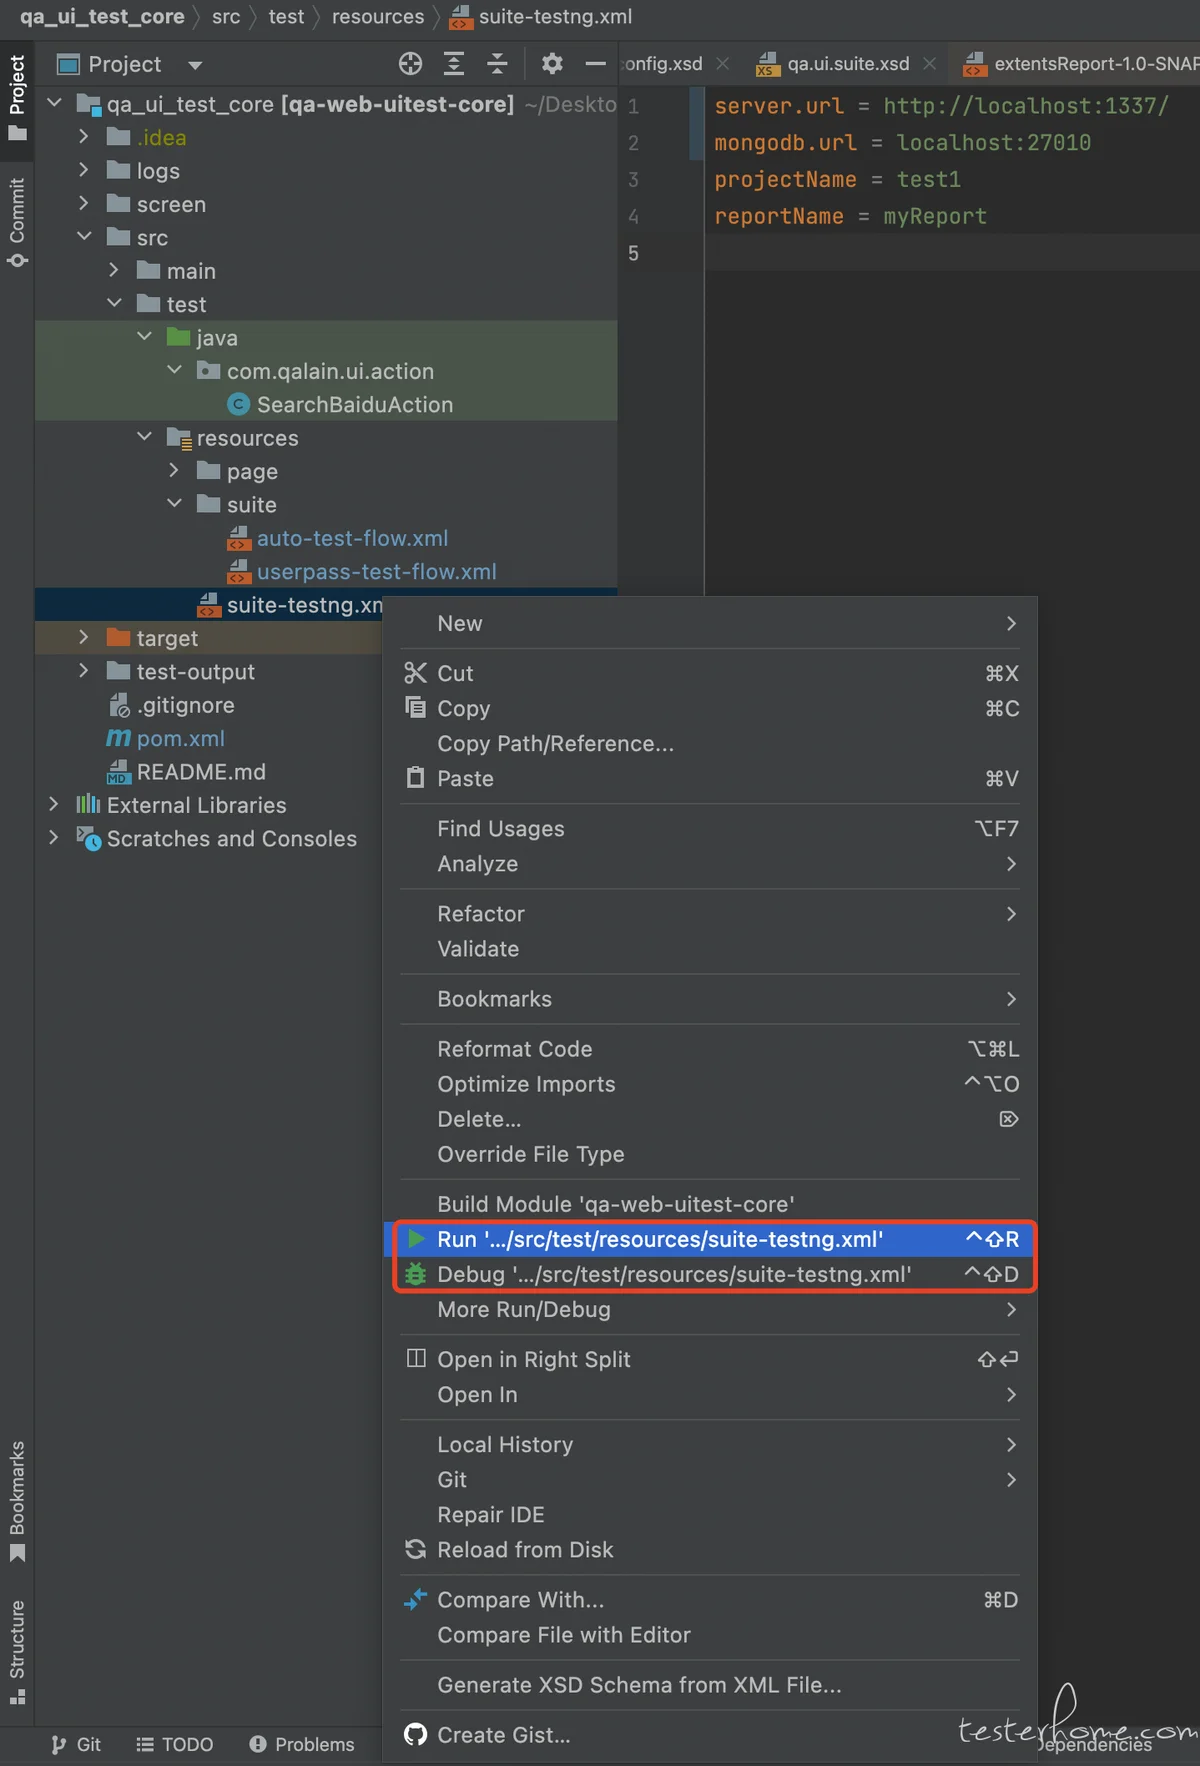
Task: Click the Collapse All icon in Project toolbar
Action: pyautogui.click(x=497, y=64)
